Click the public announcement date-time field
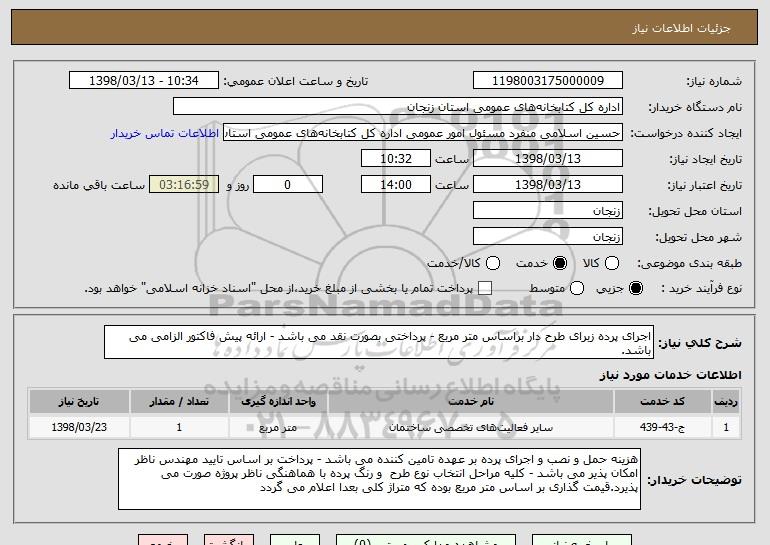Image resolution: width=770 pixels, height=545 pixels. 144,81
